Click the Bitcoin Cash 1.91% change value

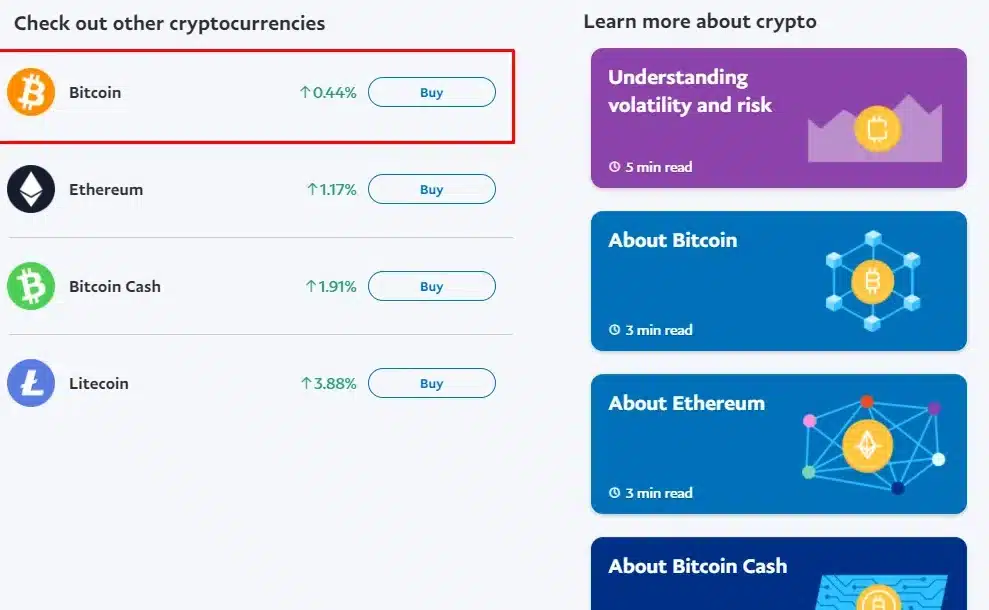(x=331, y=286)
